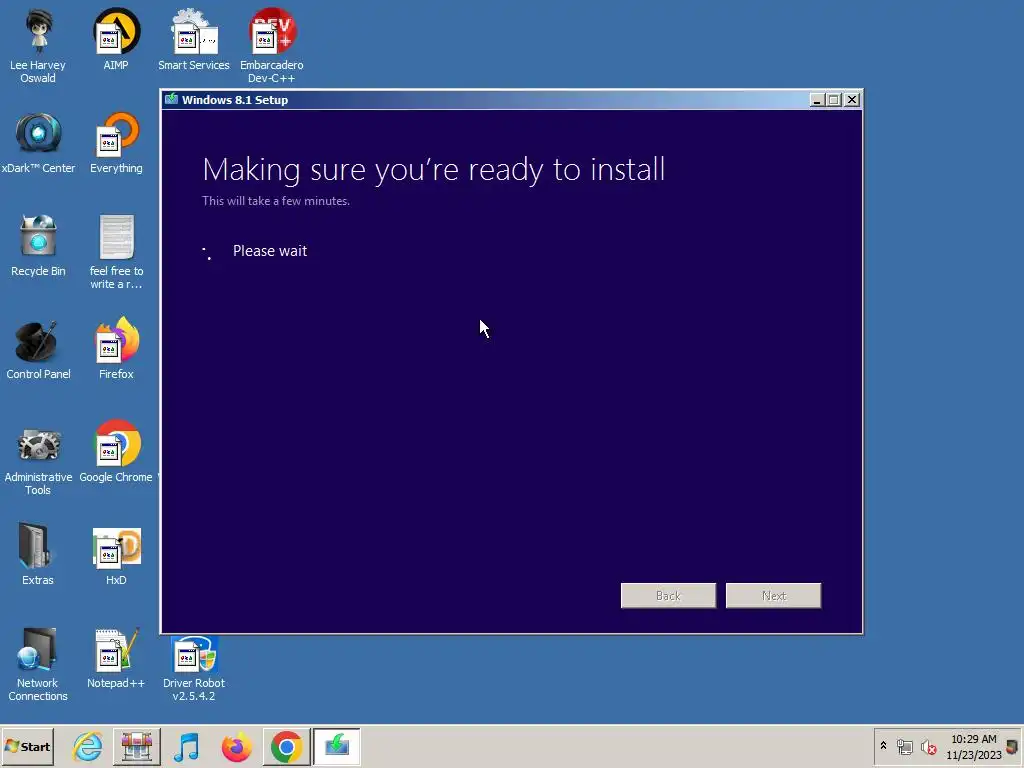The image size is (1024, 768).
Task: Select the Network Connections icon
Action: click(38, 665)
